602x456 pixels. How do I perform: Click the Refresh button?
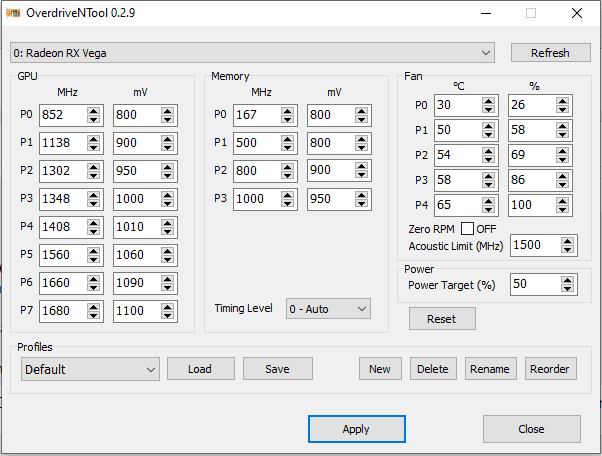550,53
